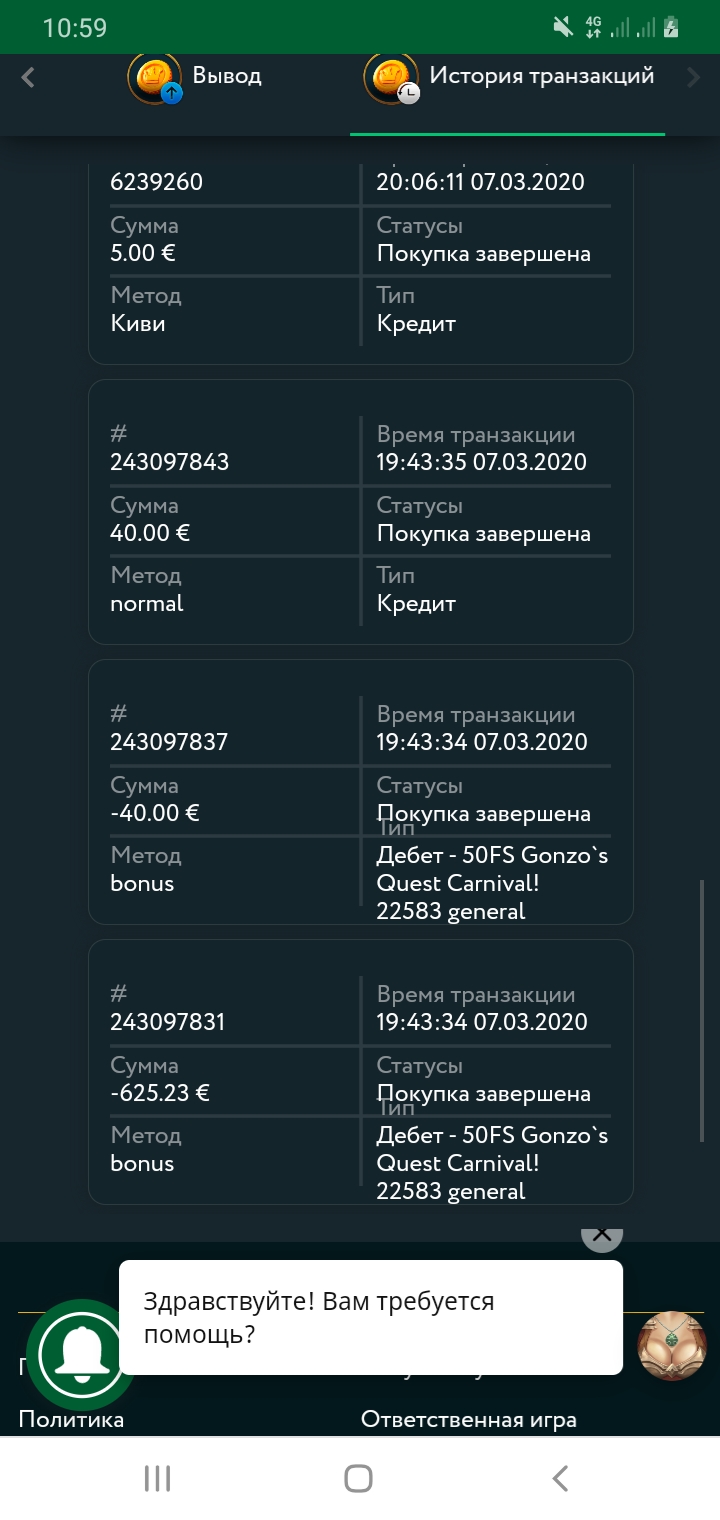The width and height of the screenshot is (720, 1520).
Task: Select the История транзакций tab
Action: (541, 76)
